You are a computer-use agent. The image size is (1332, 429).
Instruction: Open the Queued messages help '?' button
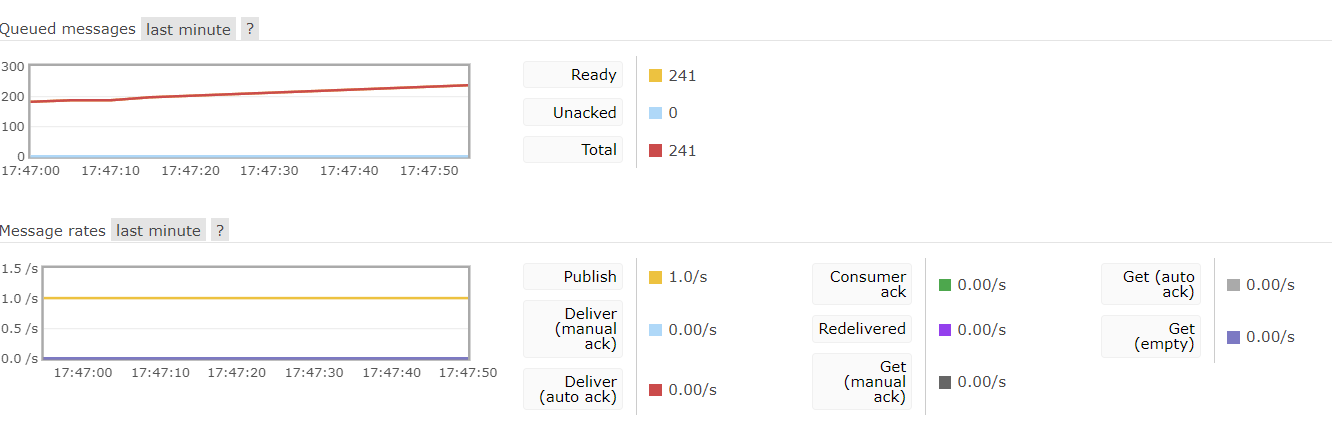pyautogui.click(x=250, y=29)
